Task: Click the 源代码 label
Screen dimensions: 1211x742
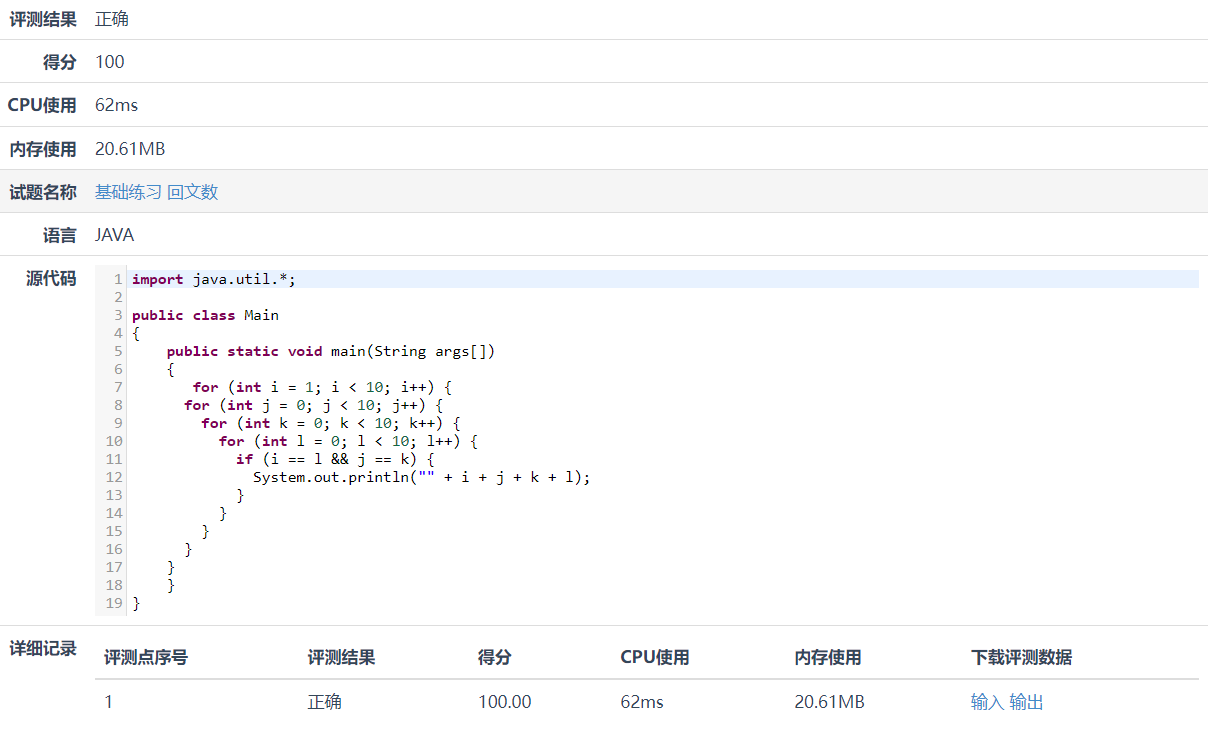Action: [51, 279]
